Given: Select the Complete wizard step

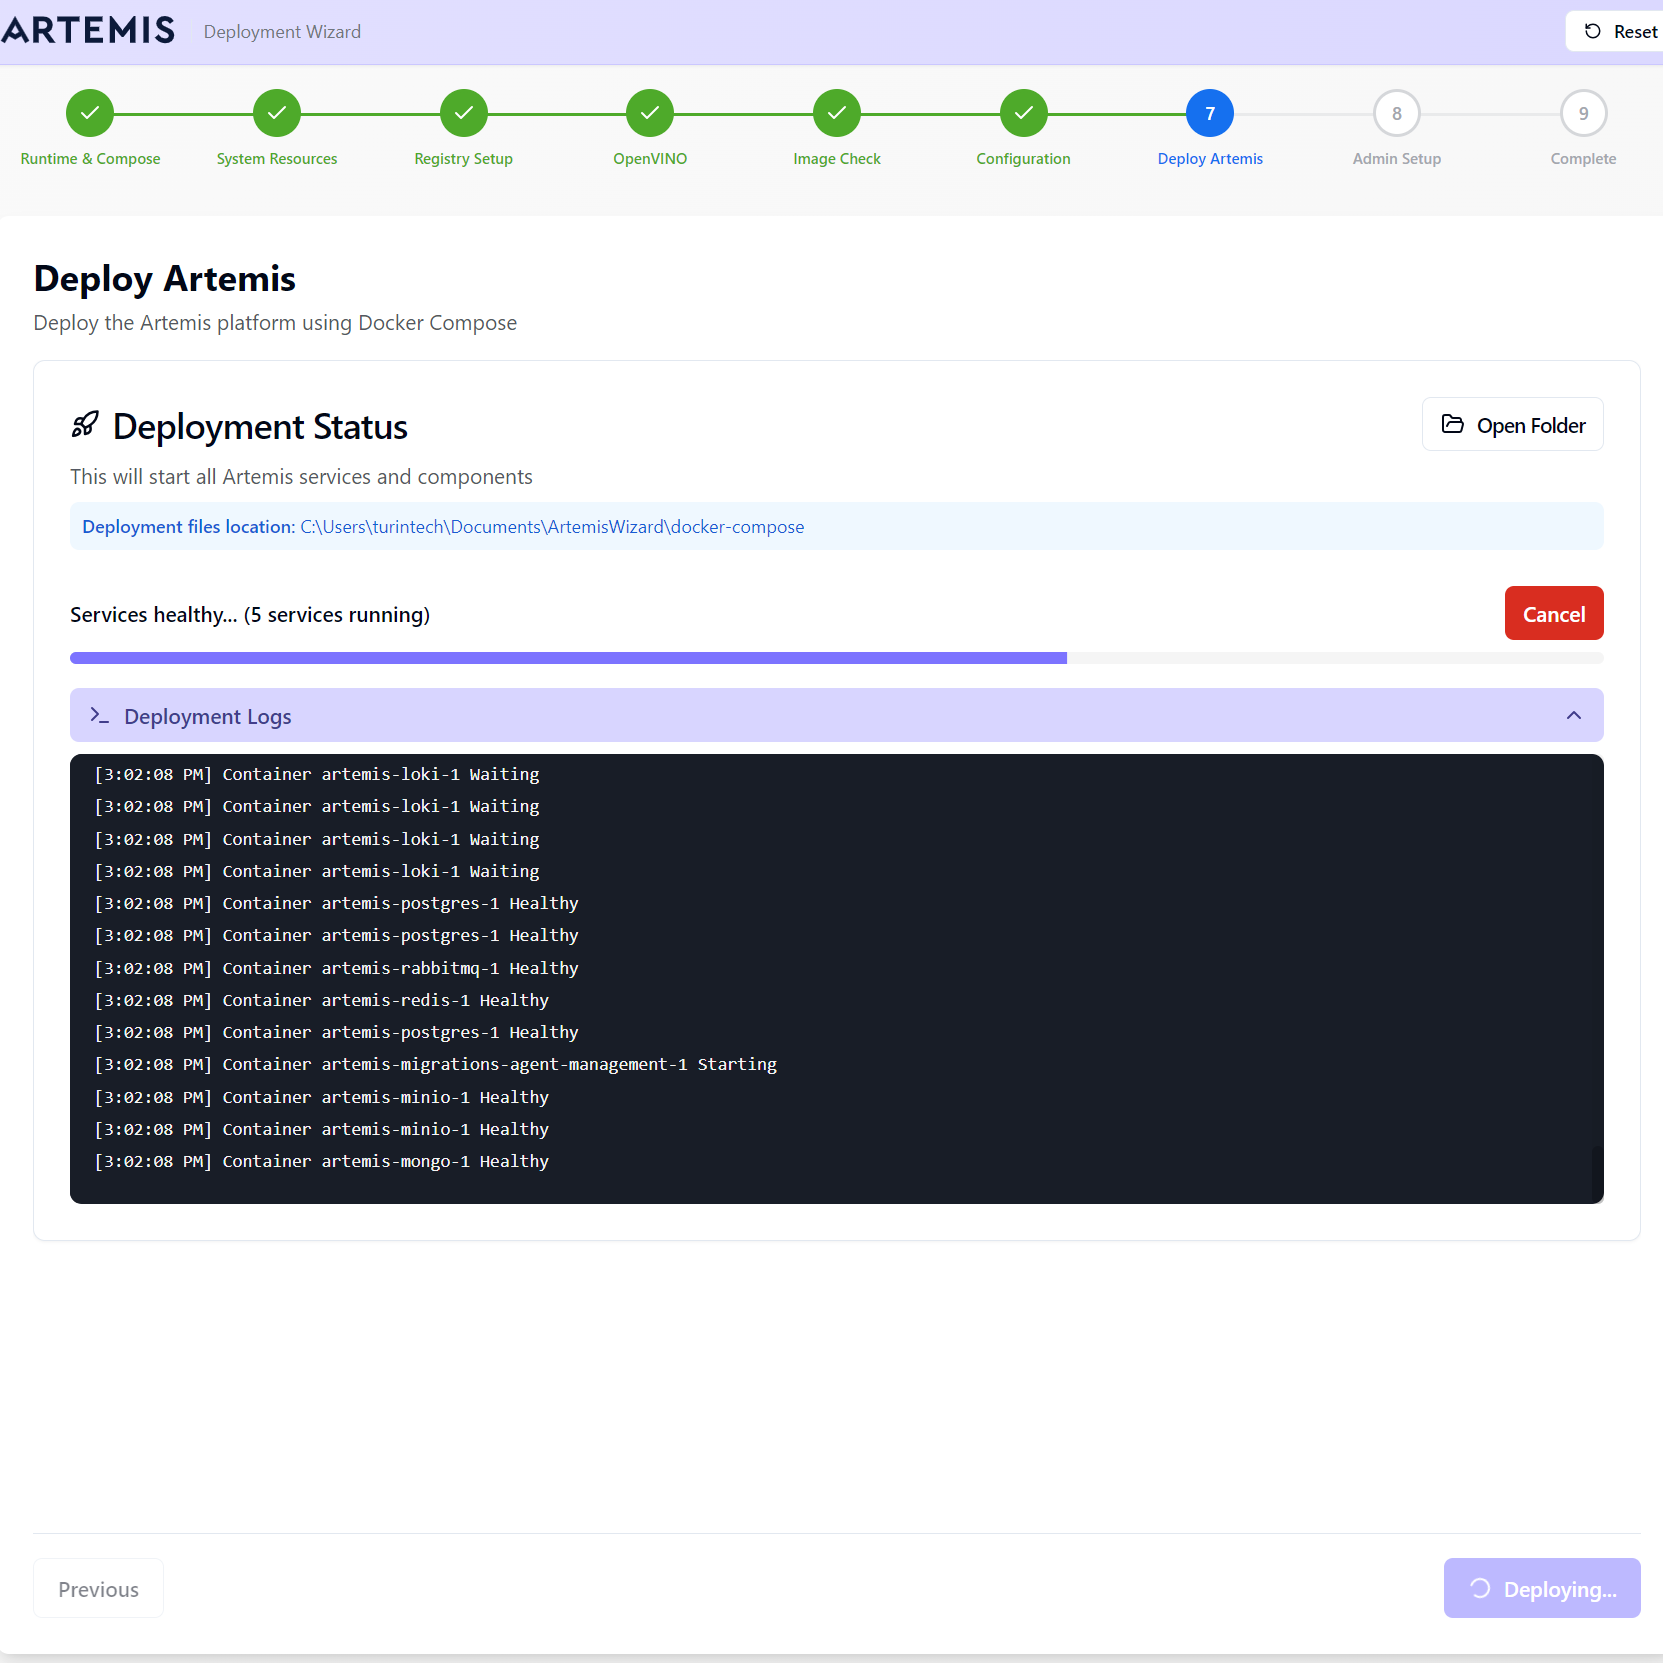Looking at the screenshot, I should [x=1583, y=113].
